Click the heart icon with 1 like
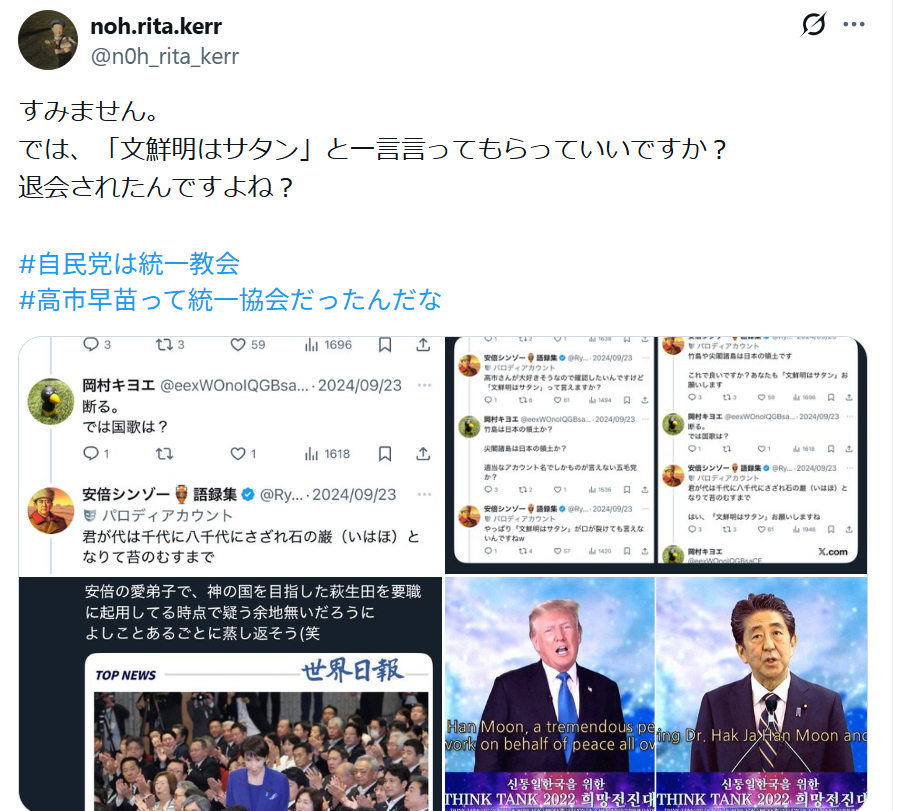Image resolution: width=900 pixels, height=811 pixels. [238, 454]
